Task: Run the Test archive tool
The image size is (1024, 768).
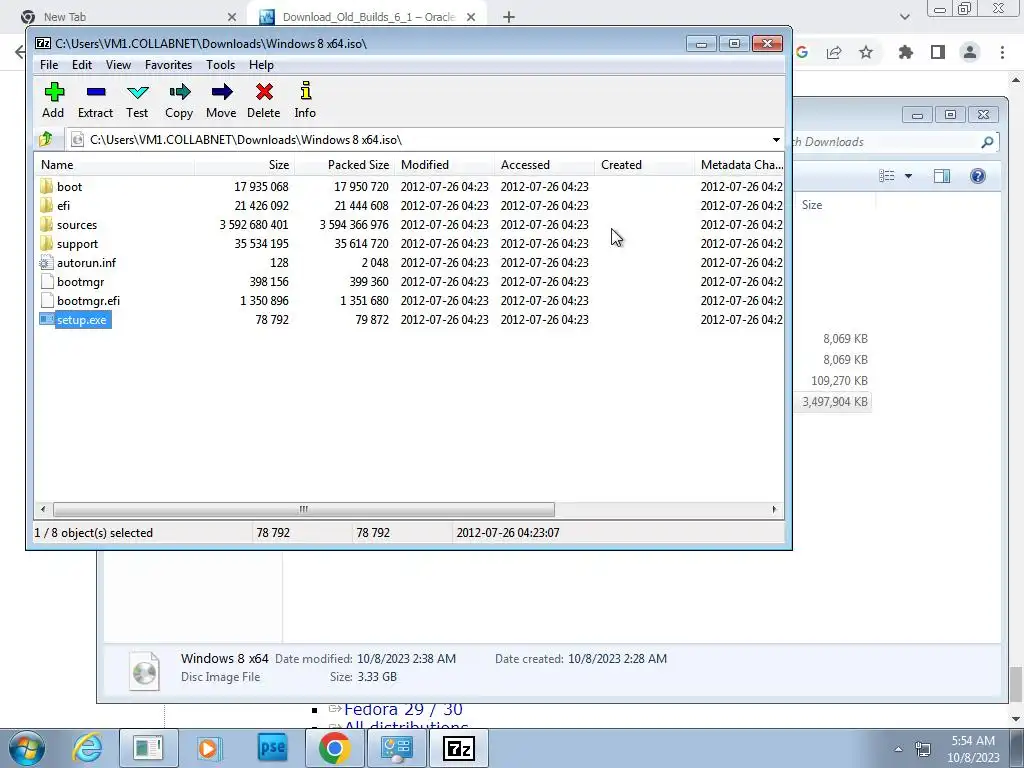Action: coord(137,91)
